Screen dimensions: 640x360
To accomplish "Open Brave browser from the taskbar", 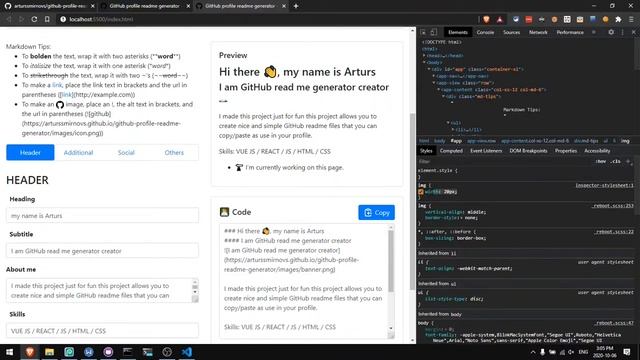I will pyautogui.click(x=29, y=352).
